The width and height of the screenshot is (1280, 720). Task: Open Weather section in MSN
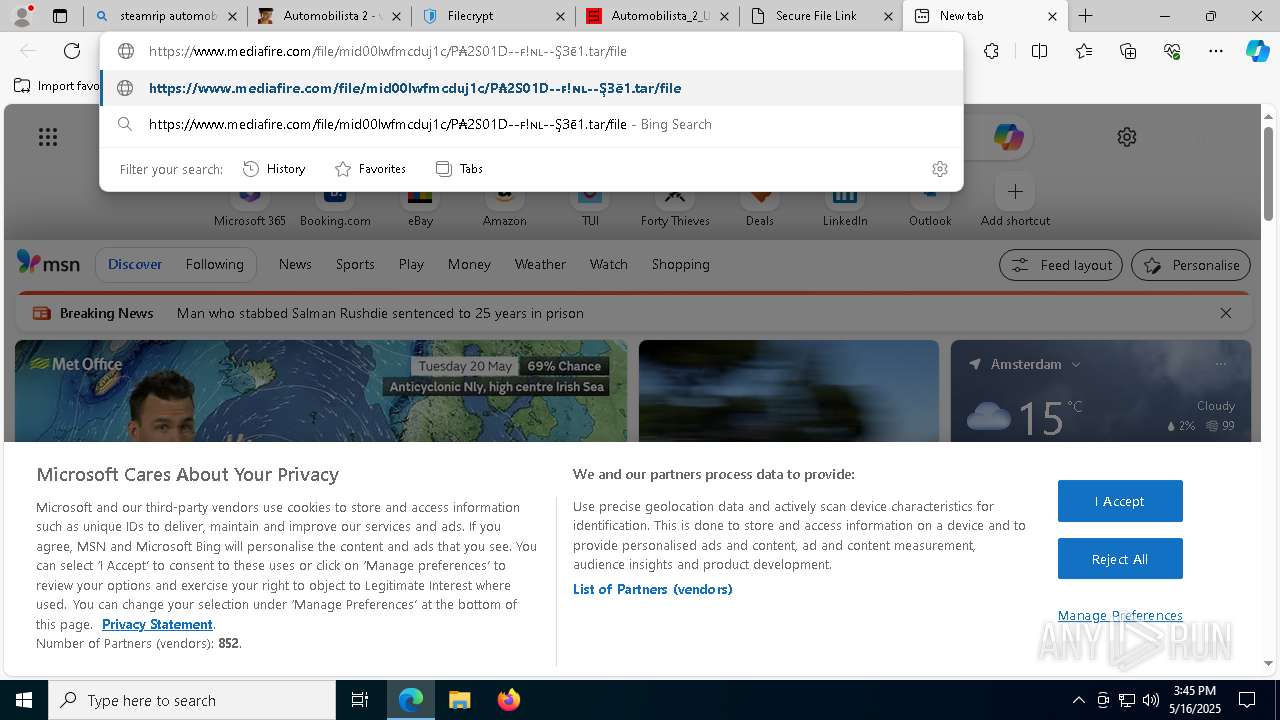(540, 264)
